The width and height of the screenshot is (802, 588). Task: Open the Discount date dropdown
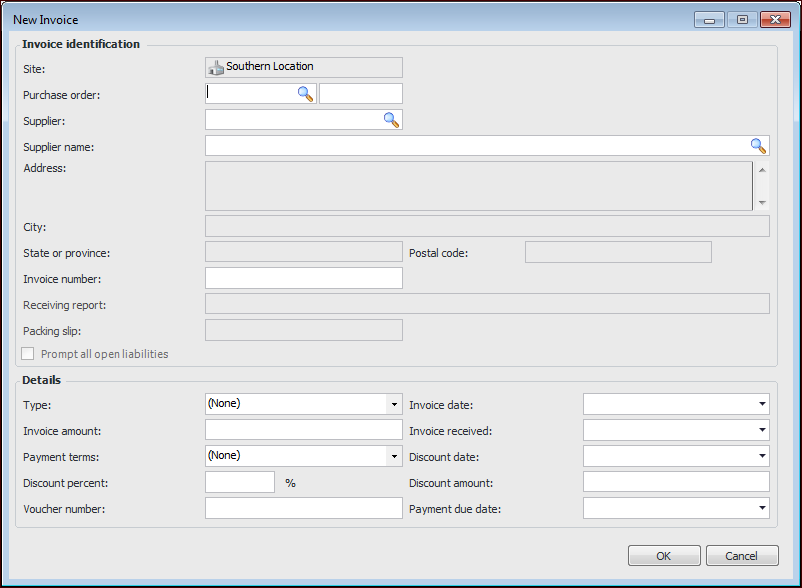[762, 457]
